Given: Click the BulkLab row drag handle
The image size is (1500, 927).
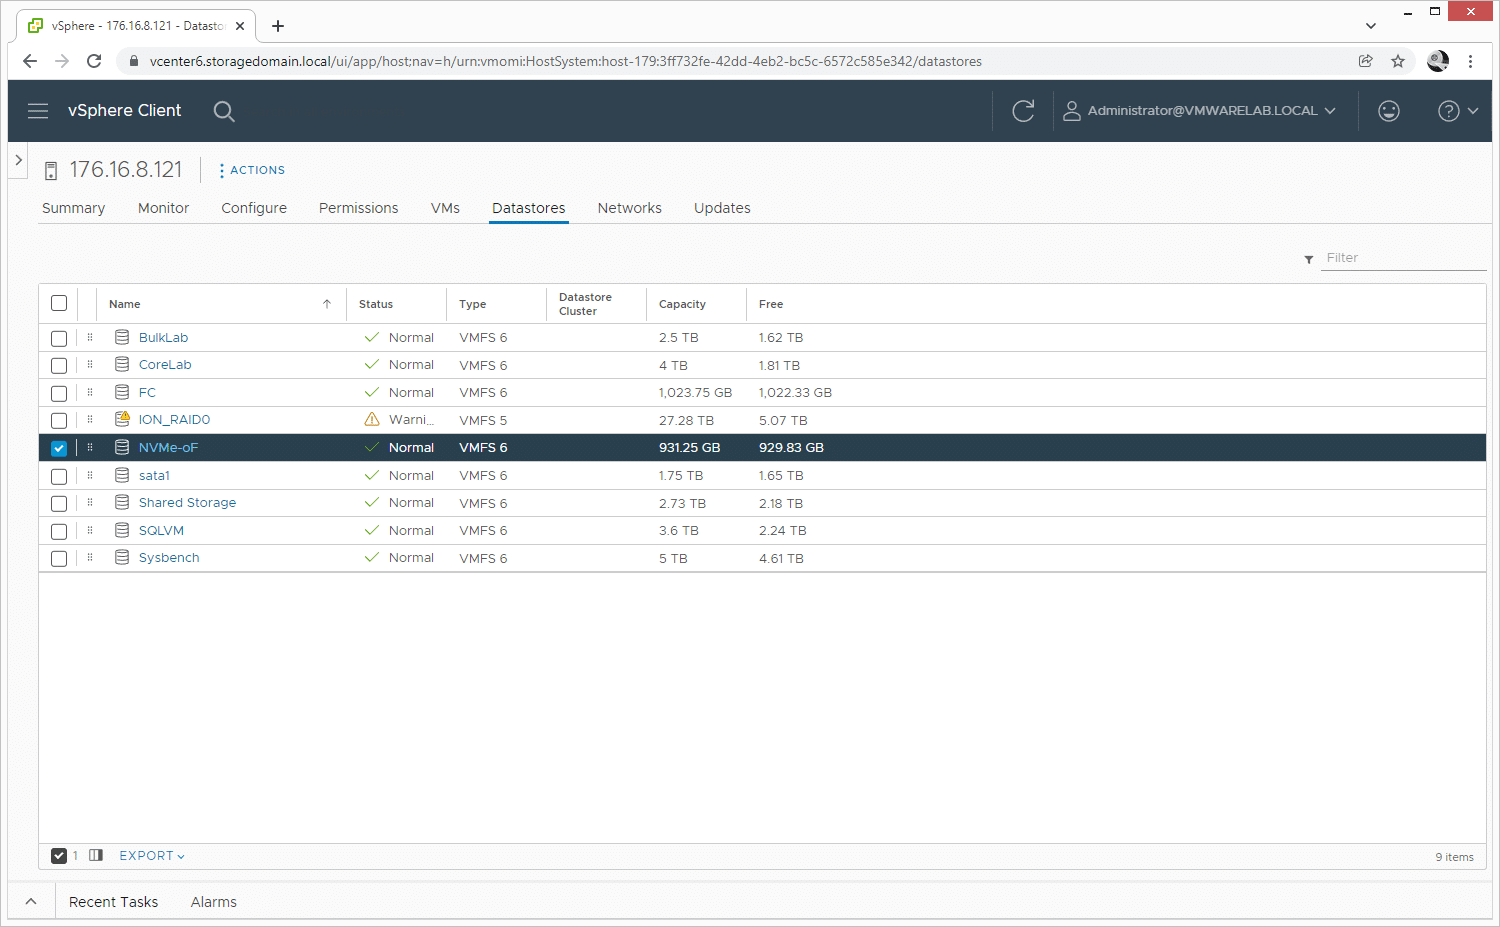Looking at the screenshot, I should 90,337.
